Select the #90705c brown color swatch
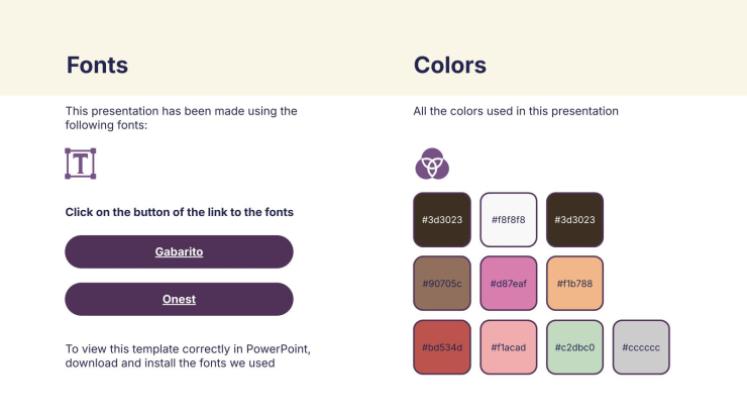Screen dimensions: 747x420 pyautogui.click(x=441, y=283)
